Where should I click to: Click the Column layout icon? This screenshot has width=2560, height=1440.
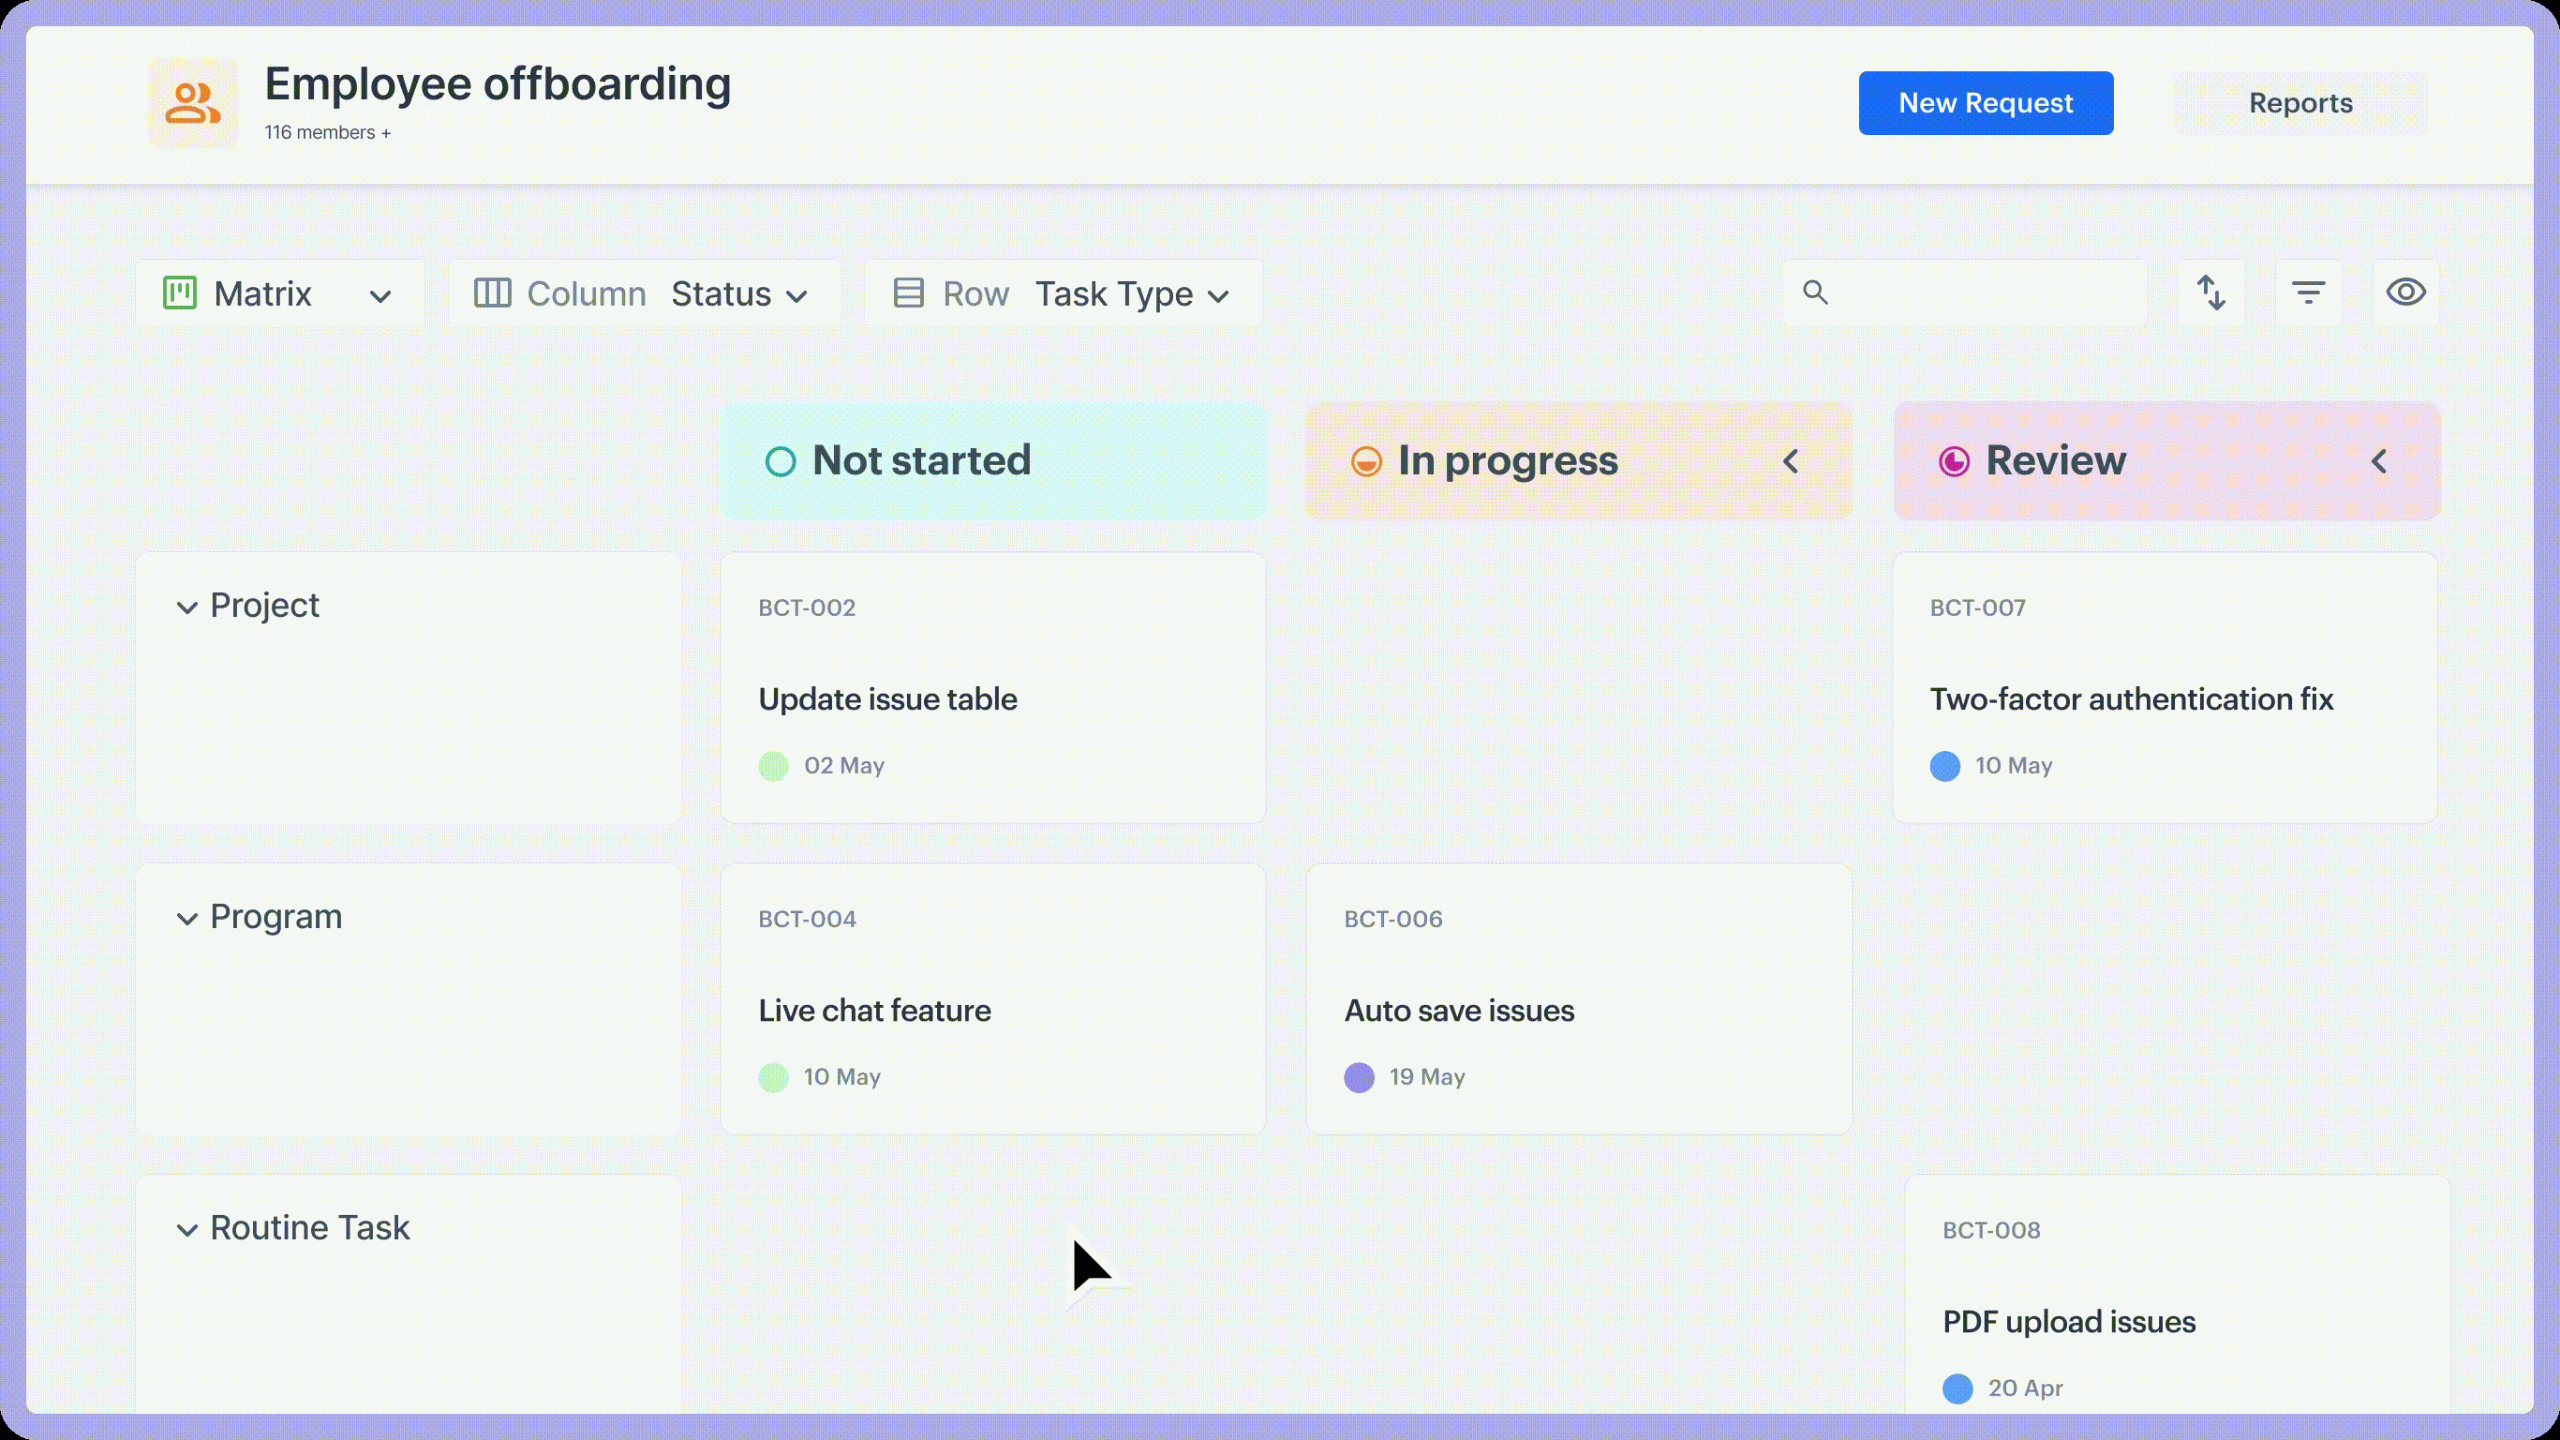pos(492,293)
